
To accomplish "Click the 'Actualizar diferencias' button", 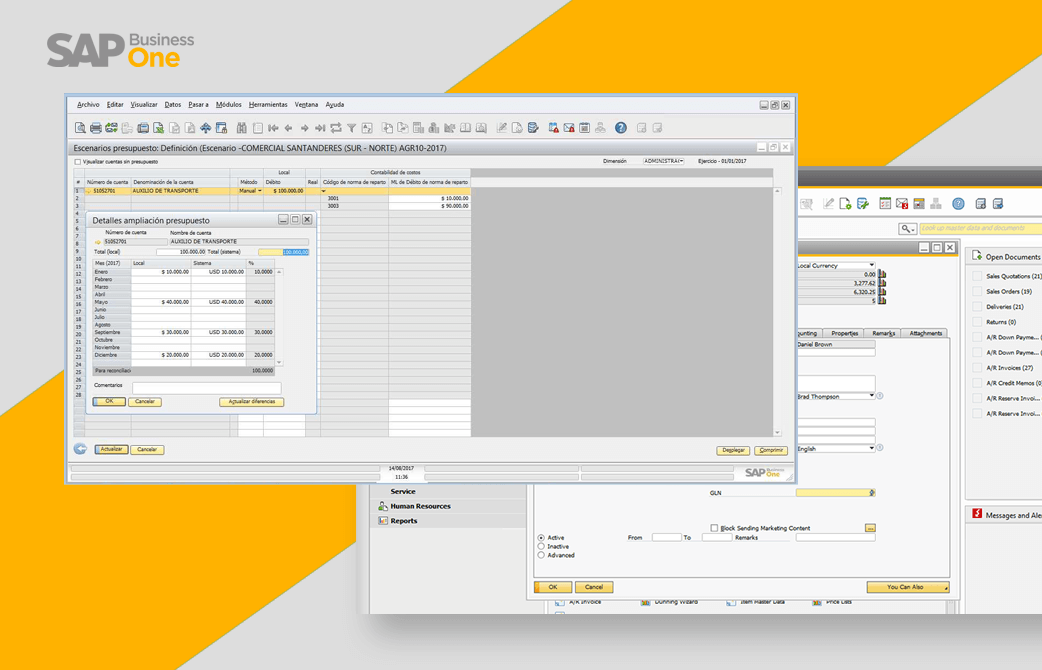I will [252, 401].
